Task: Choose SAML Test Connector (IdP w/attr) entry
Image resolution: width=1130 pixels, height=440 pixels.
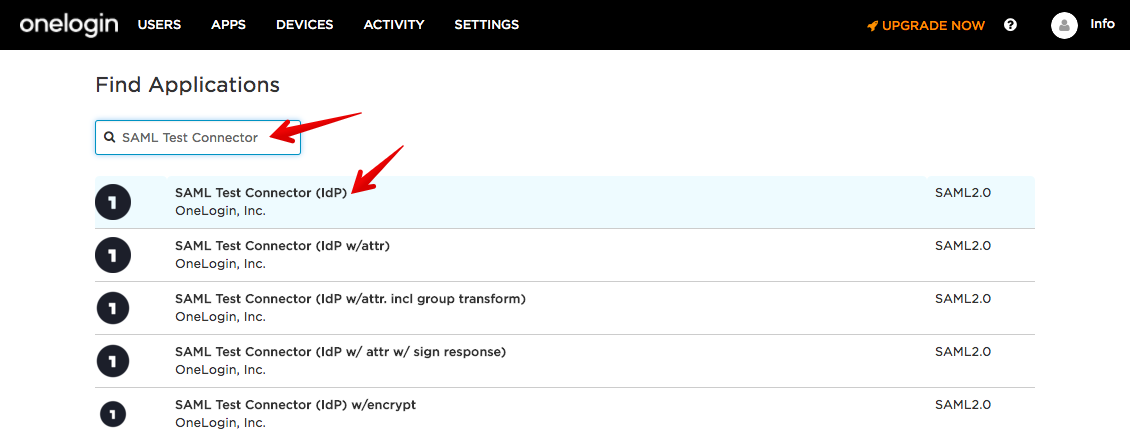Action: pos(281,246)
